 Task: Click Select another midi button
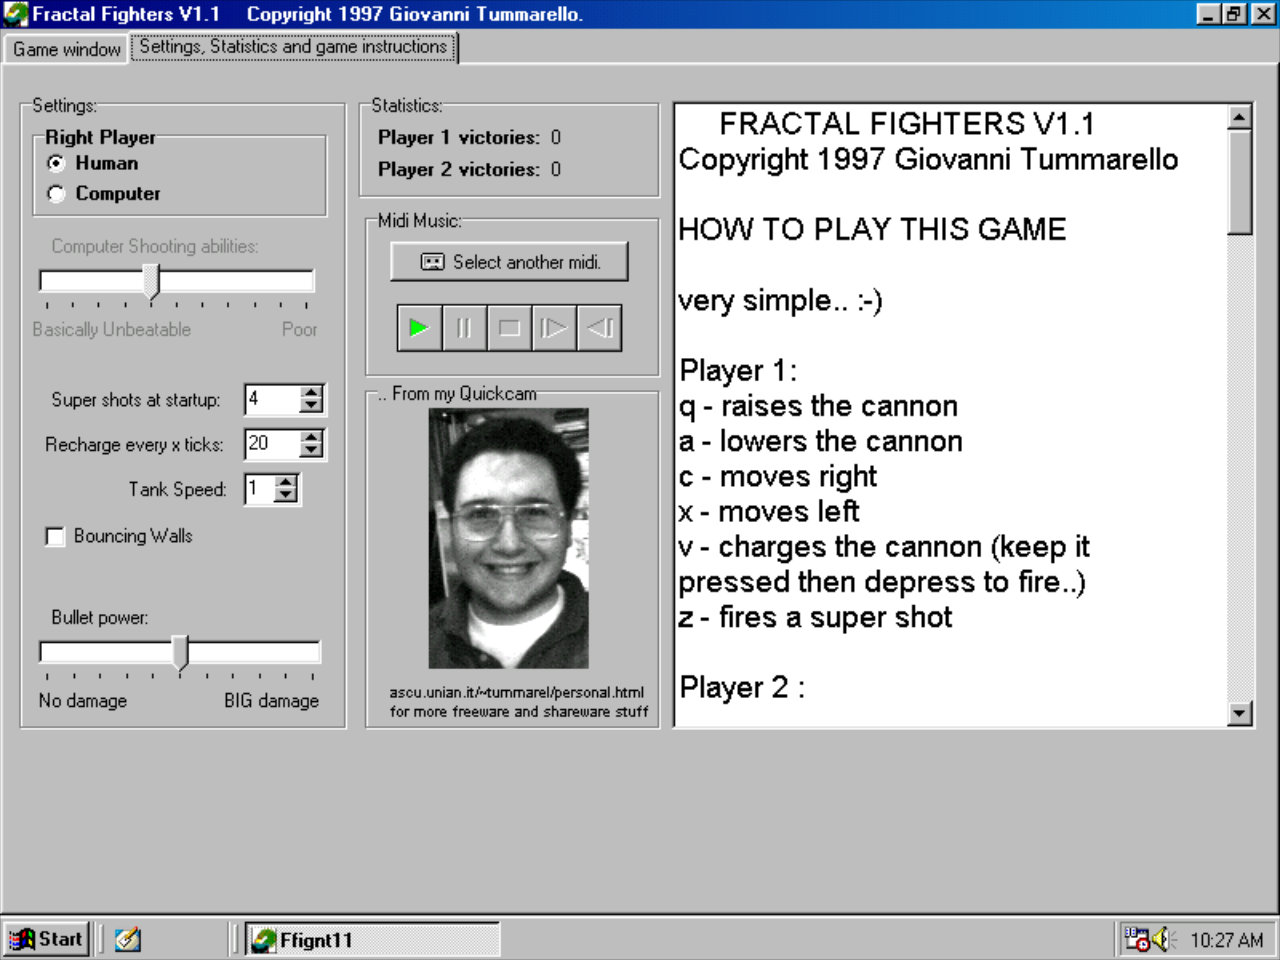pos(510,262)
